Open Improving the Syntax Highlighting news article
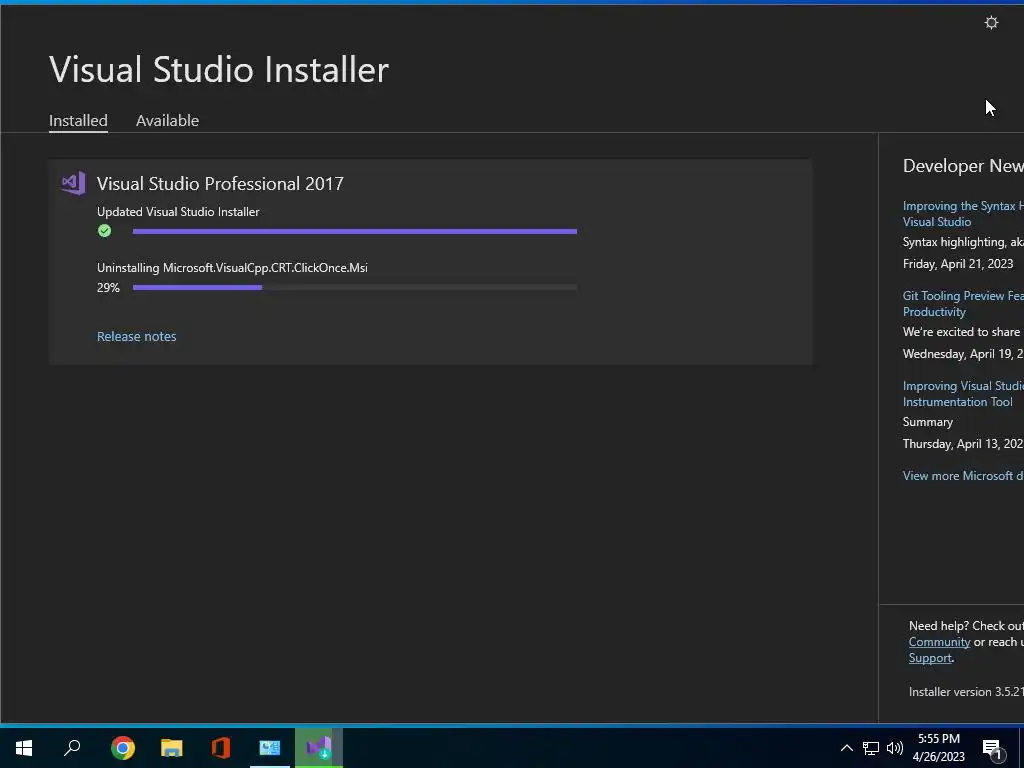 click(x=963, y=214)
